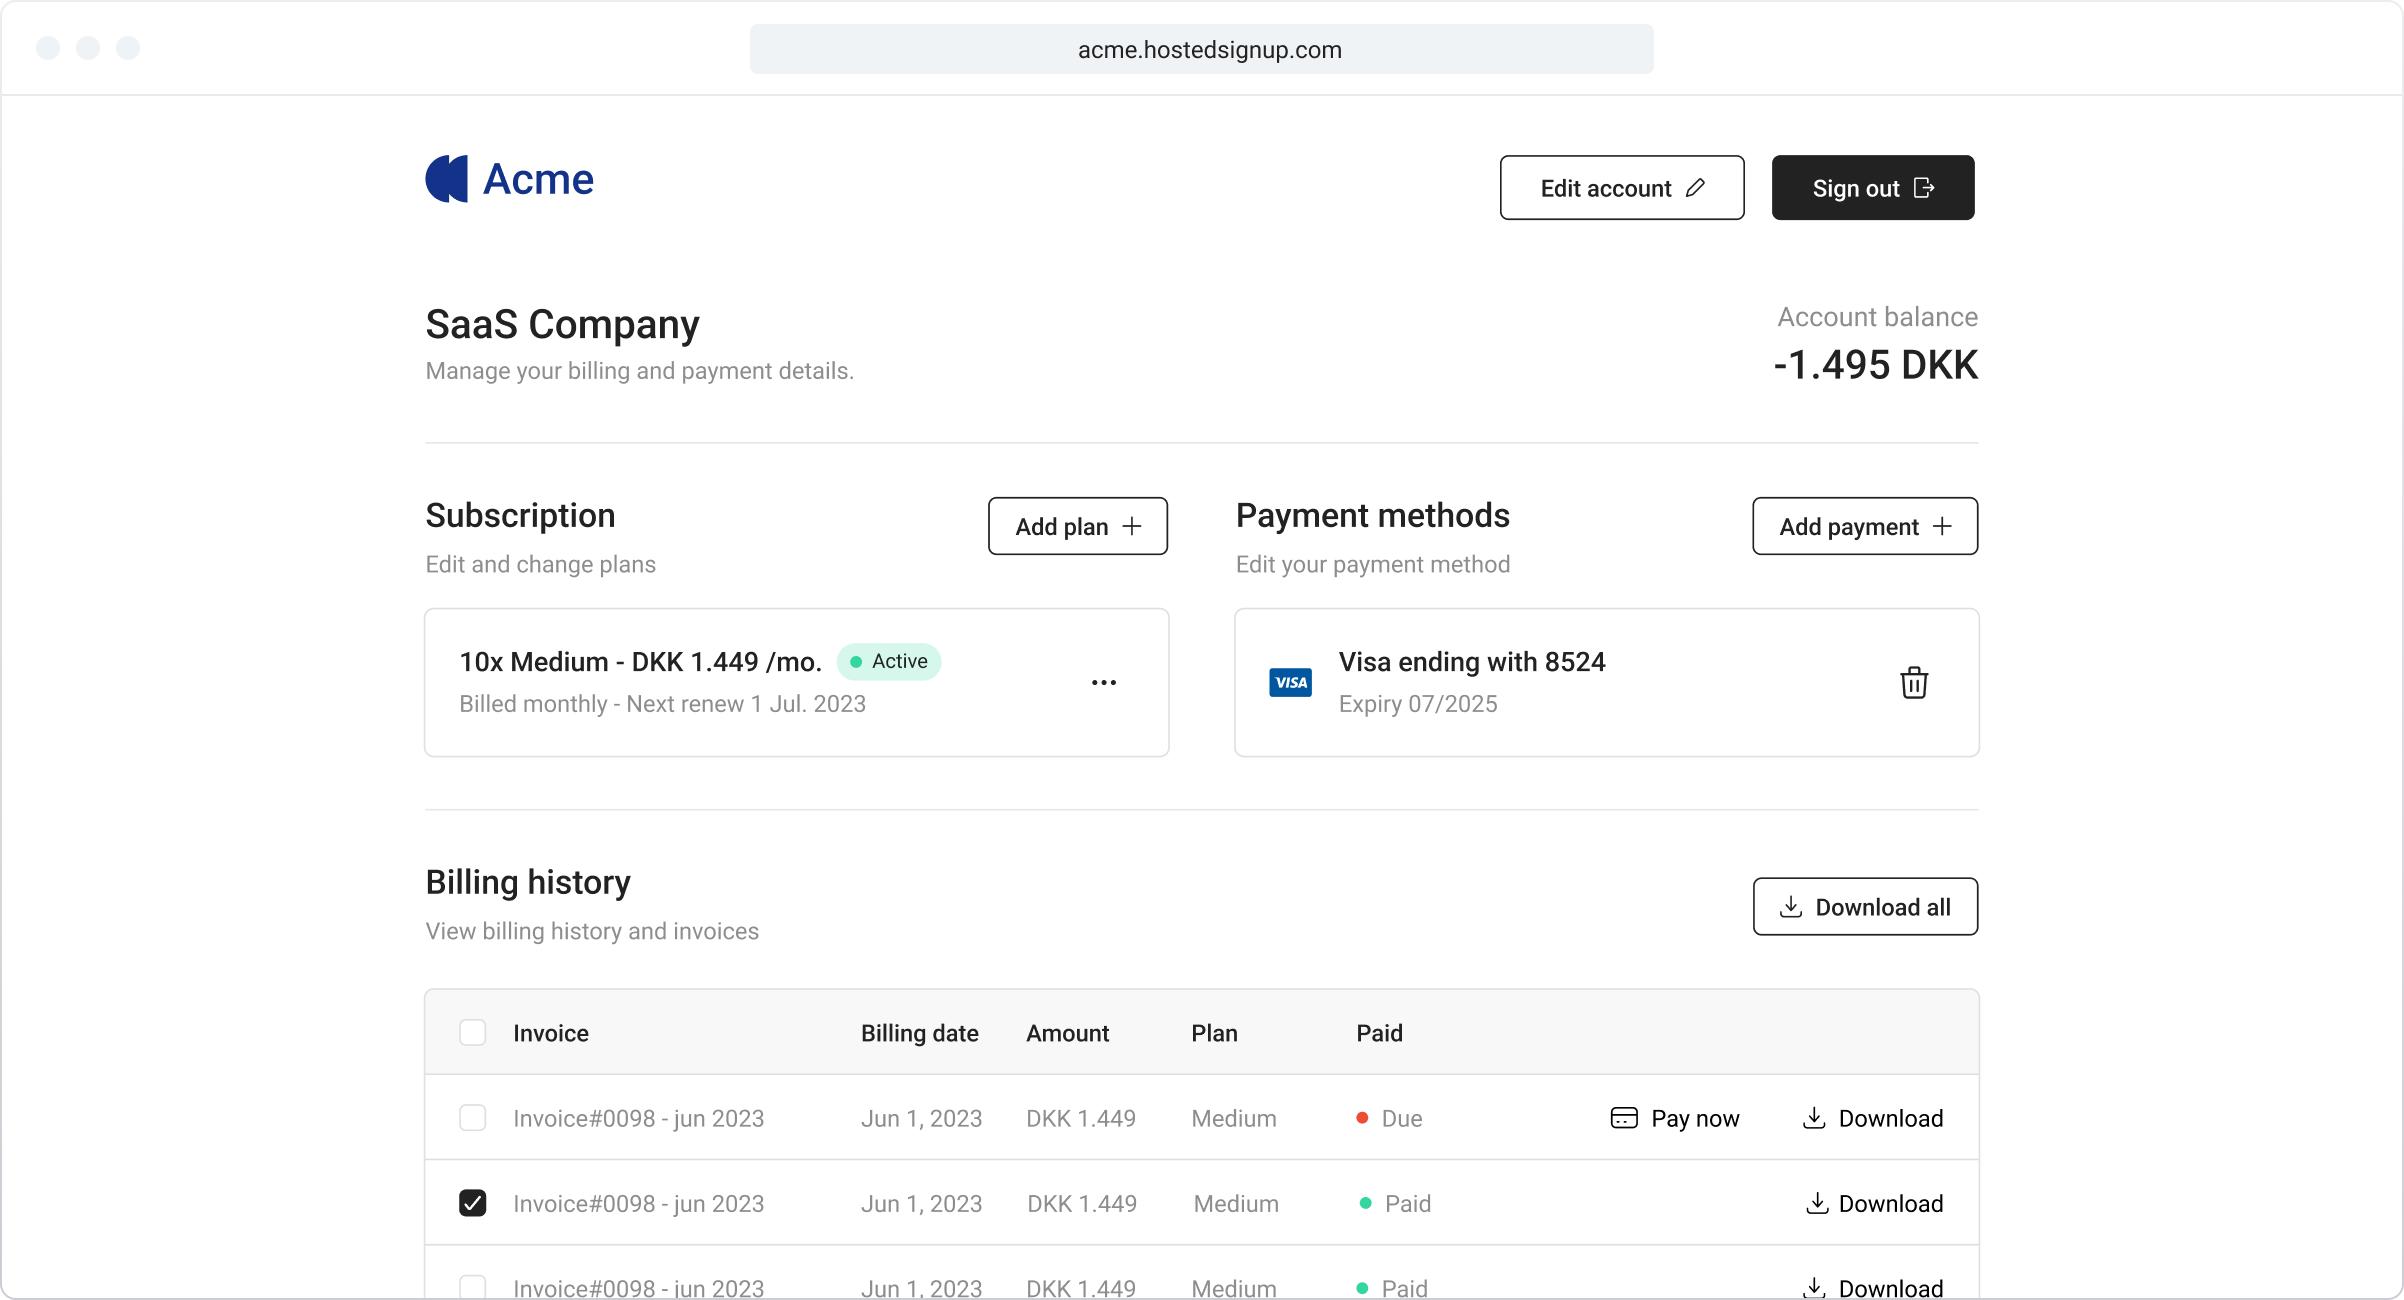This screenshot has width=2404, height=1300.
Task: Click the Paid column header
Action: (x=1379, y=1033)
